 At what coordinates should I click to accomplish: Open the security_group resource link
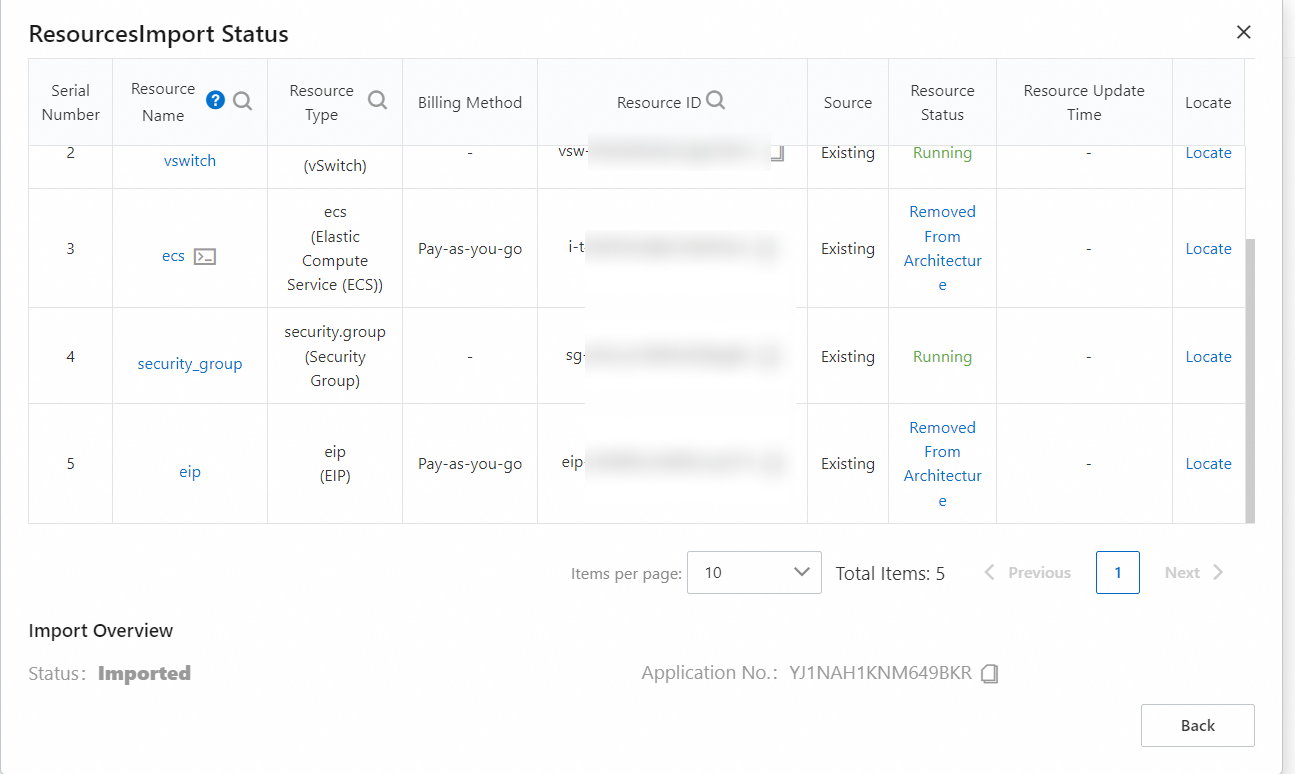pos(190,364)
